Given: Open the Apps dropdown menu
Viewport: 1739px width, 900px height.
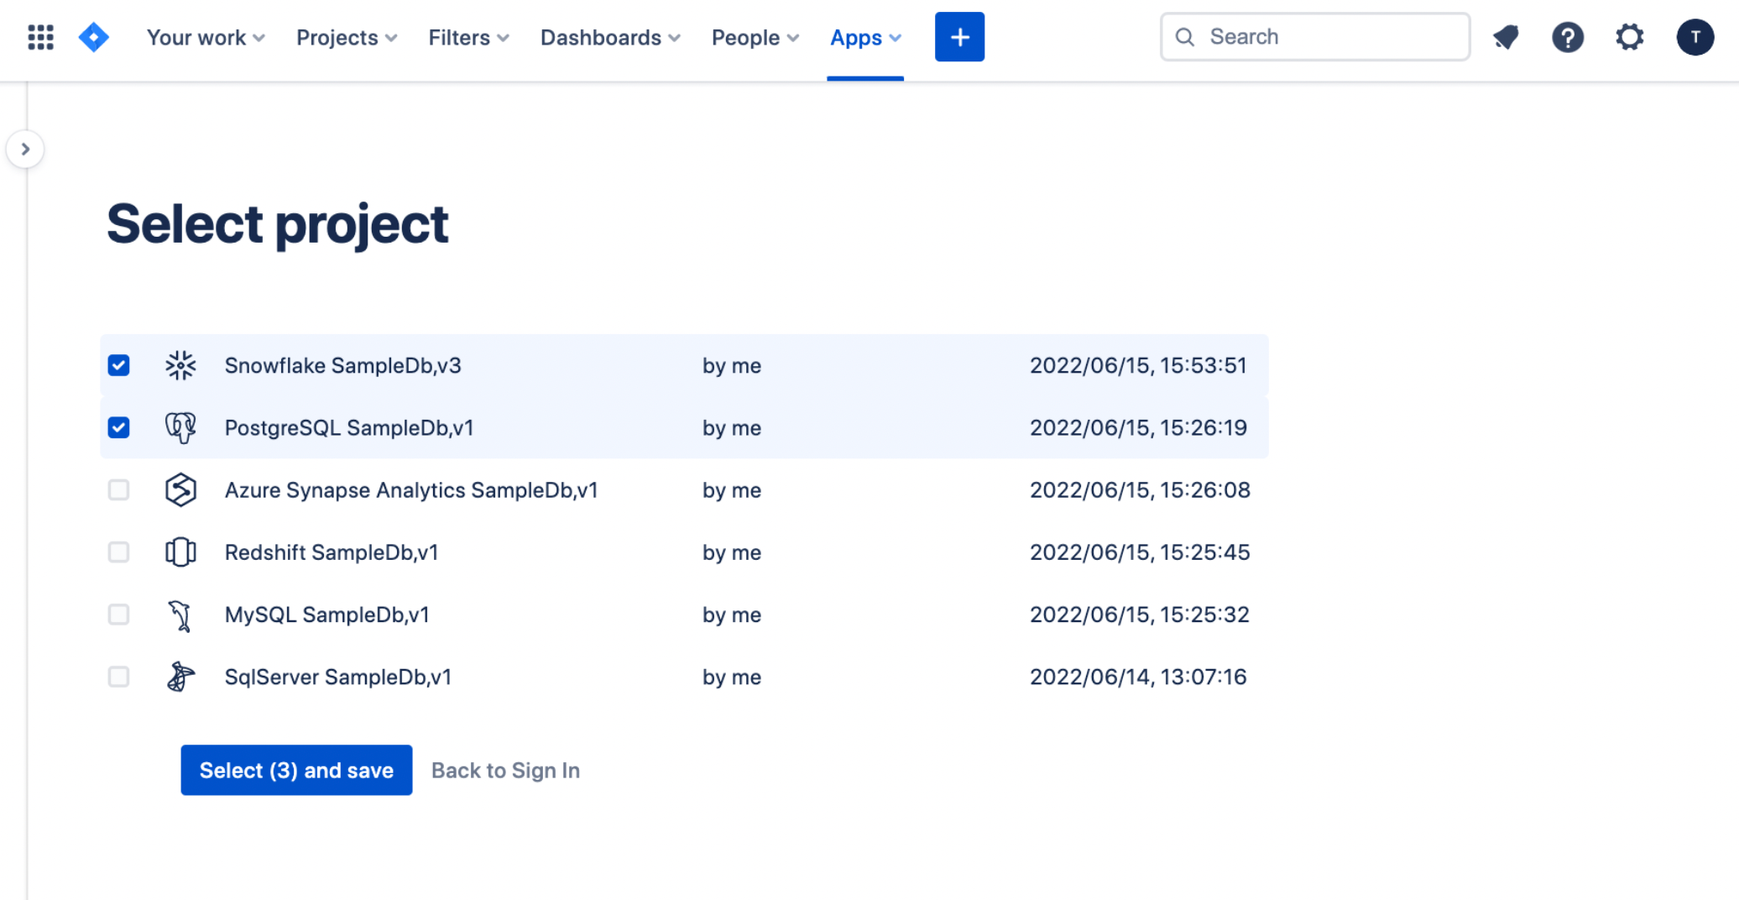Looking at the screenshot, I should [866, 38].
